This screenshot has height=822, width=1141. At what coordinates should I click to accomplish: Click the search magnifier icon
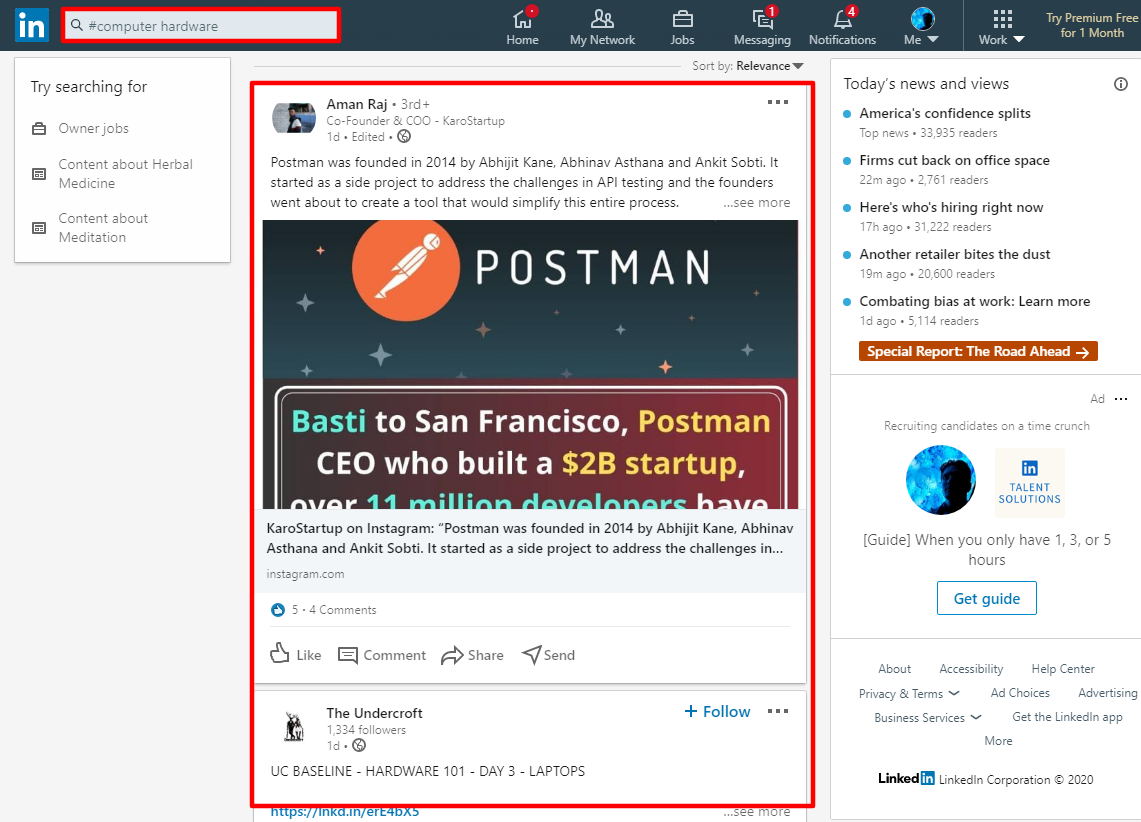(x=76, y=25)
